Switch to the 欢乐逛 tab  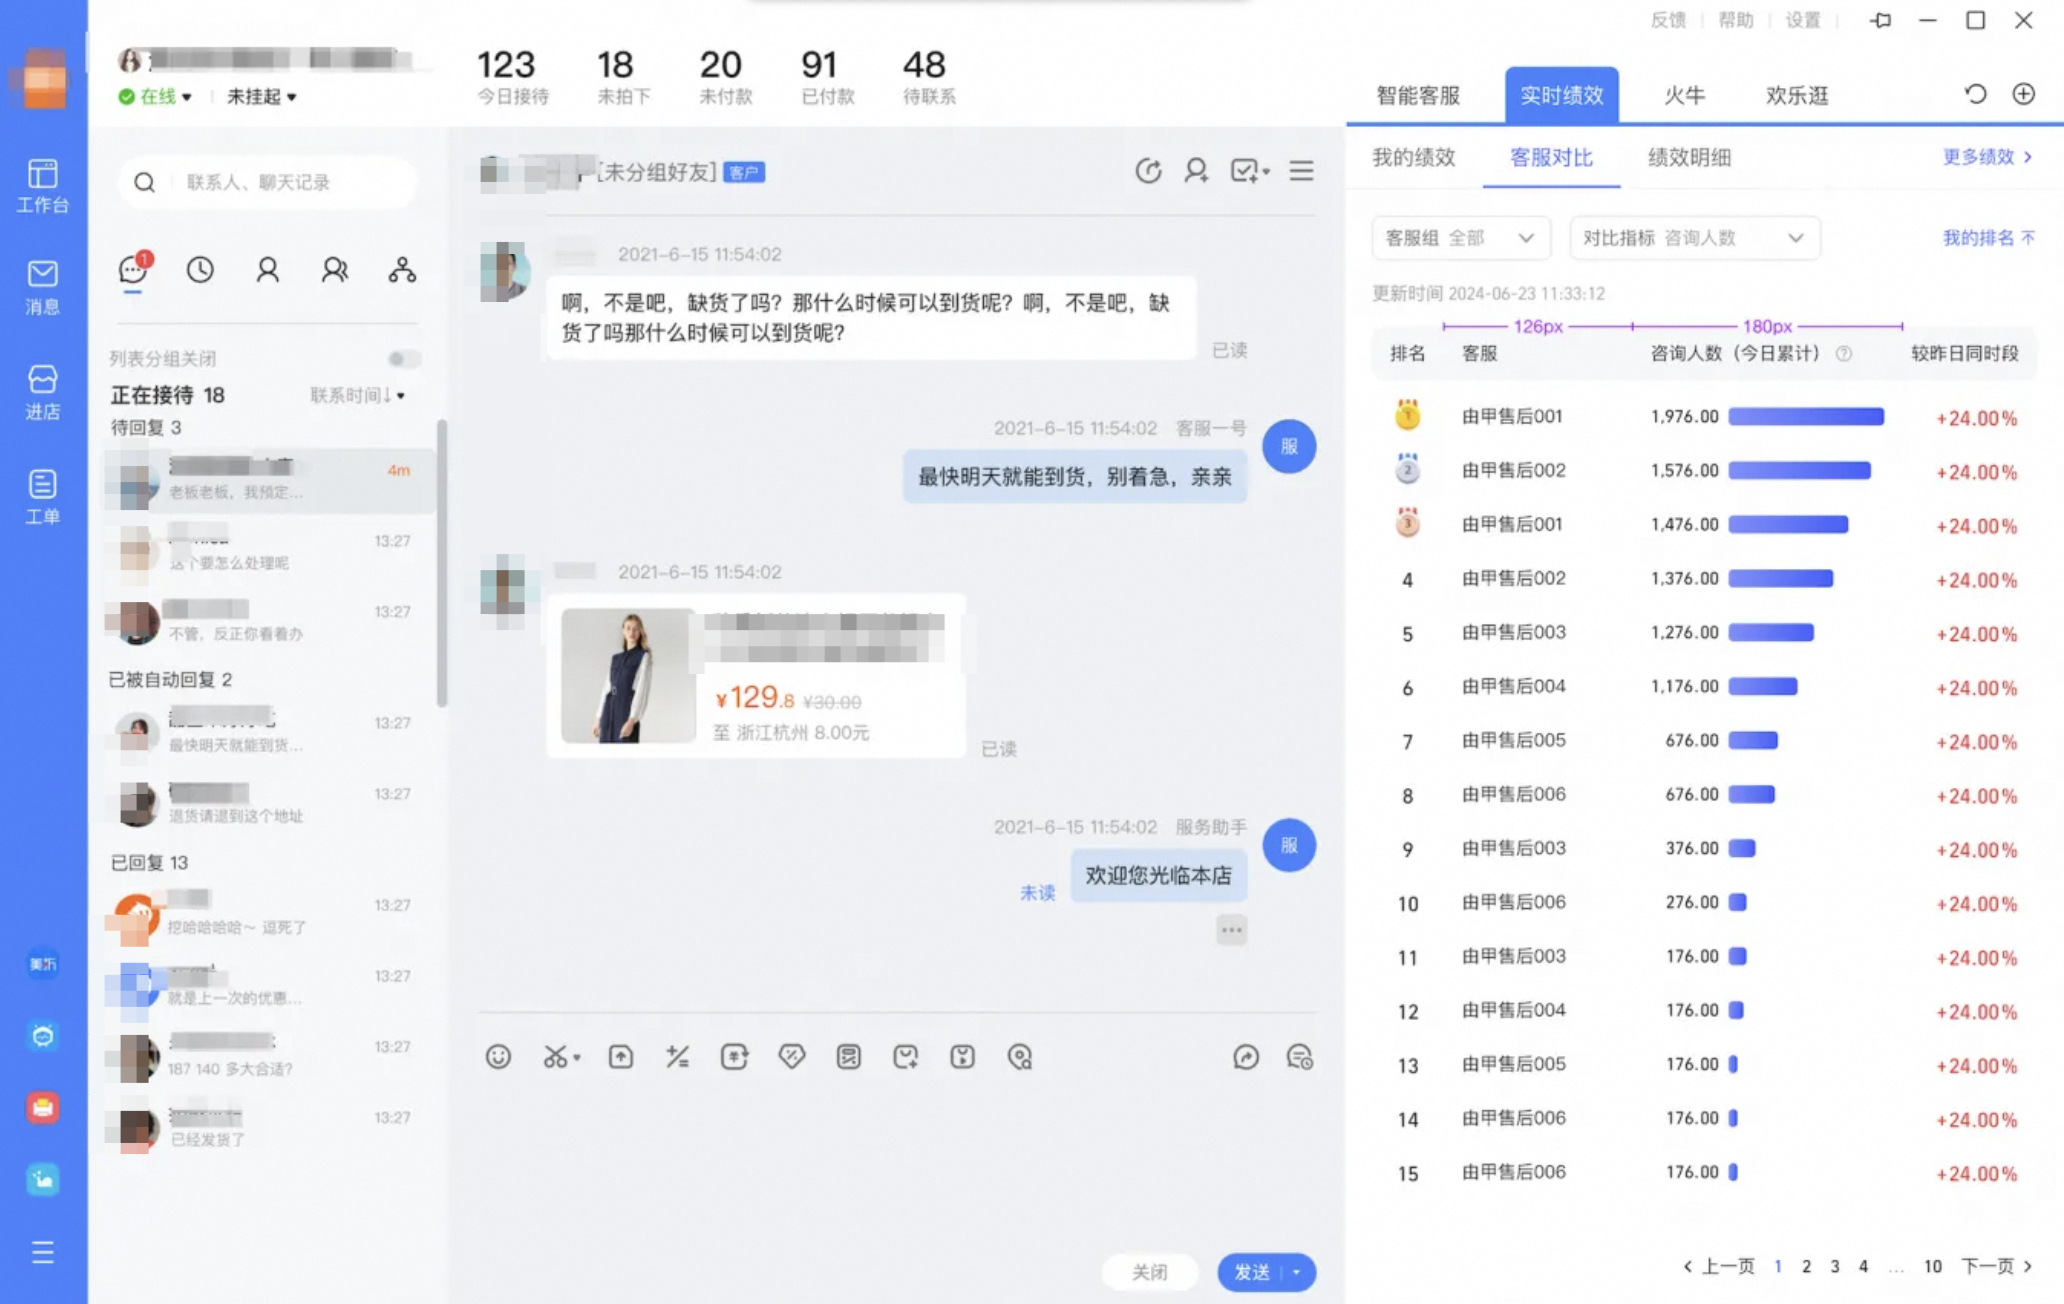click(x=1797, y=95)
